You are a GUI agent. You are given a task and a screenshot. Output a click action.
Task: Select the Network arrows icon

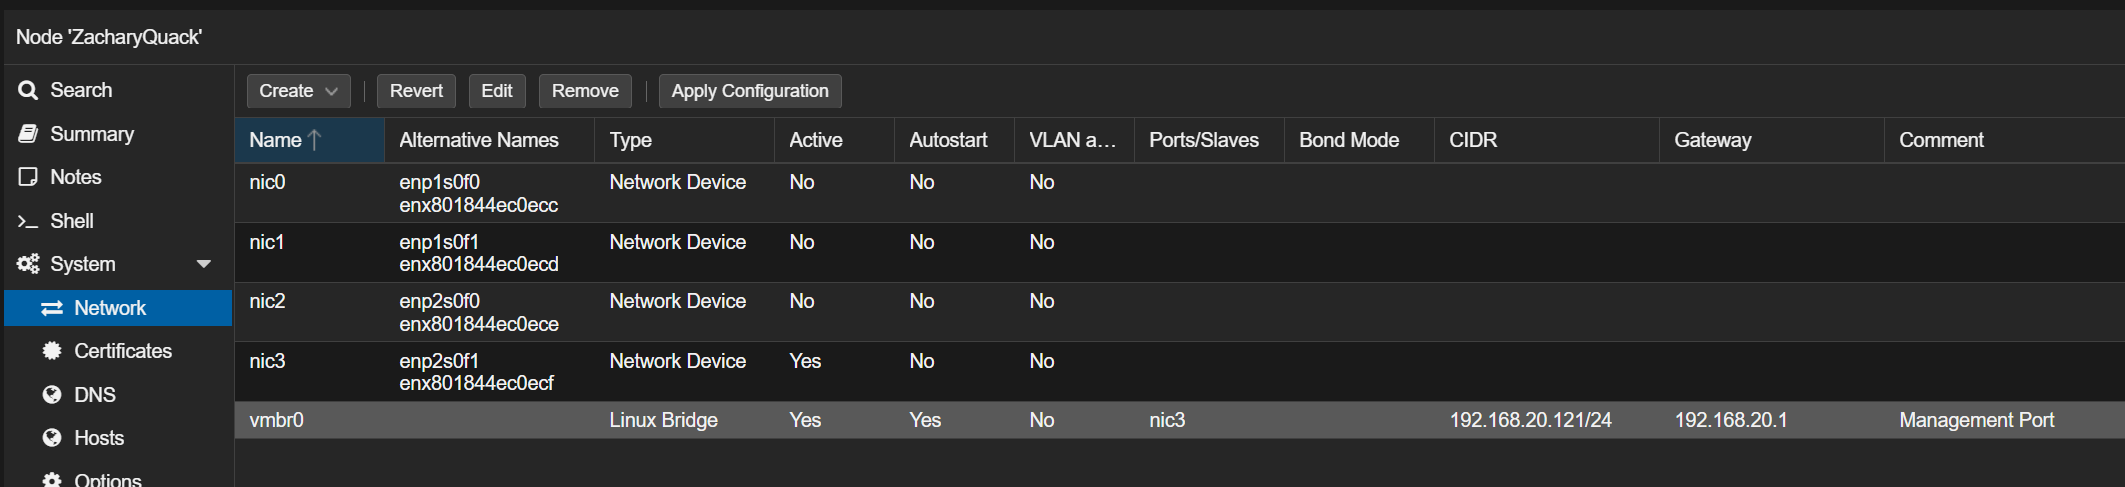(x=52, y=308)
